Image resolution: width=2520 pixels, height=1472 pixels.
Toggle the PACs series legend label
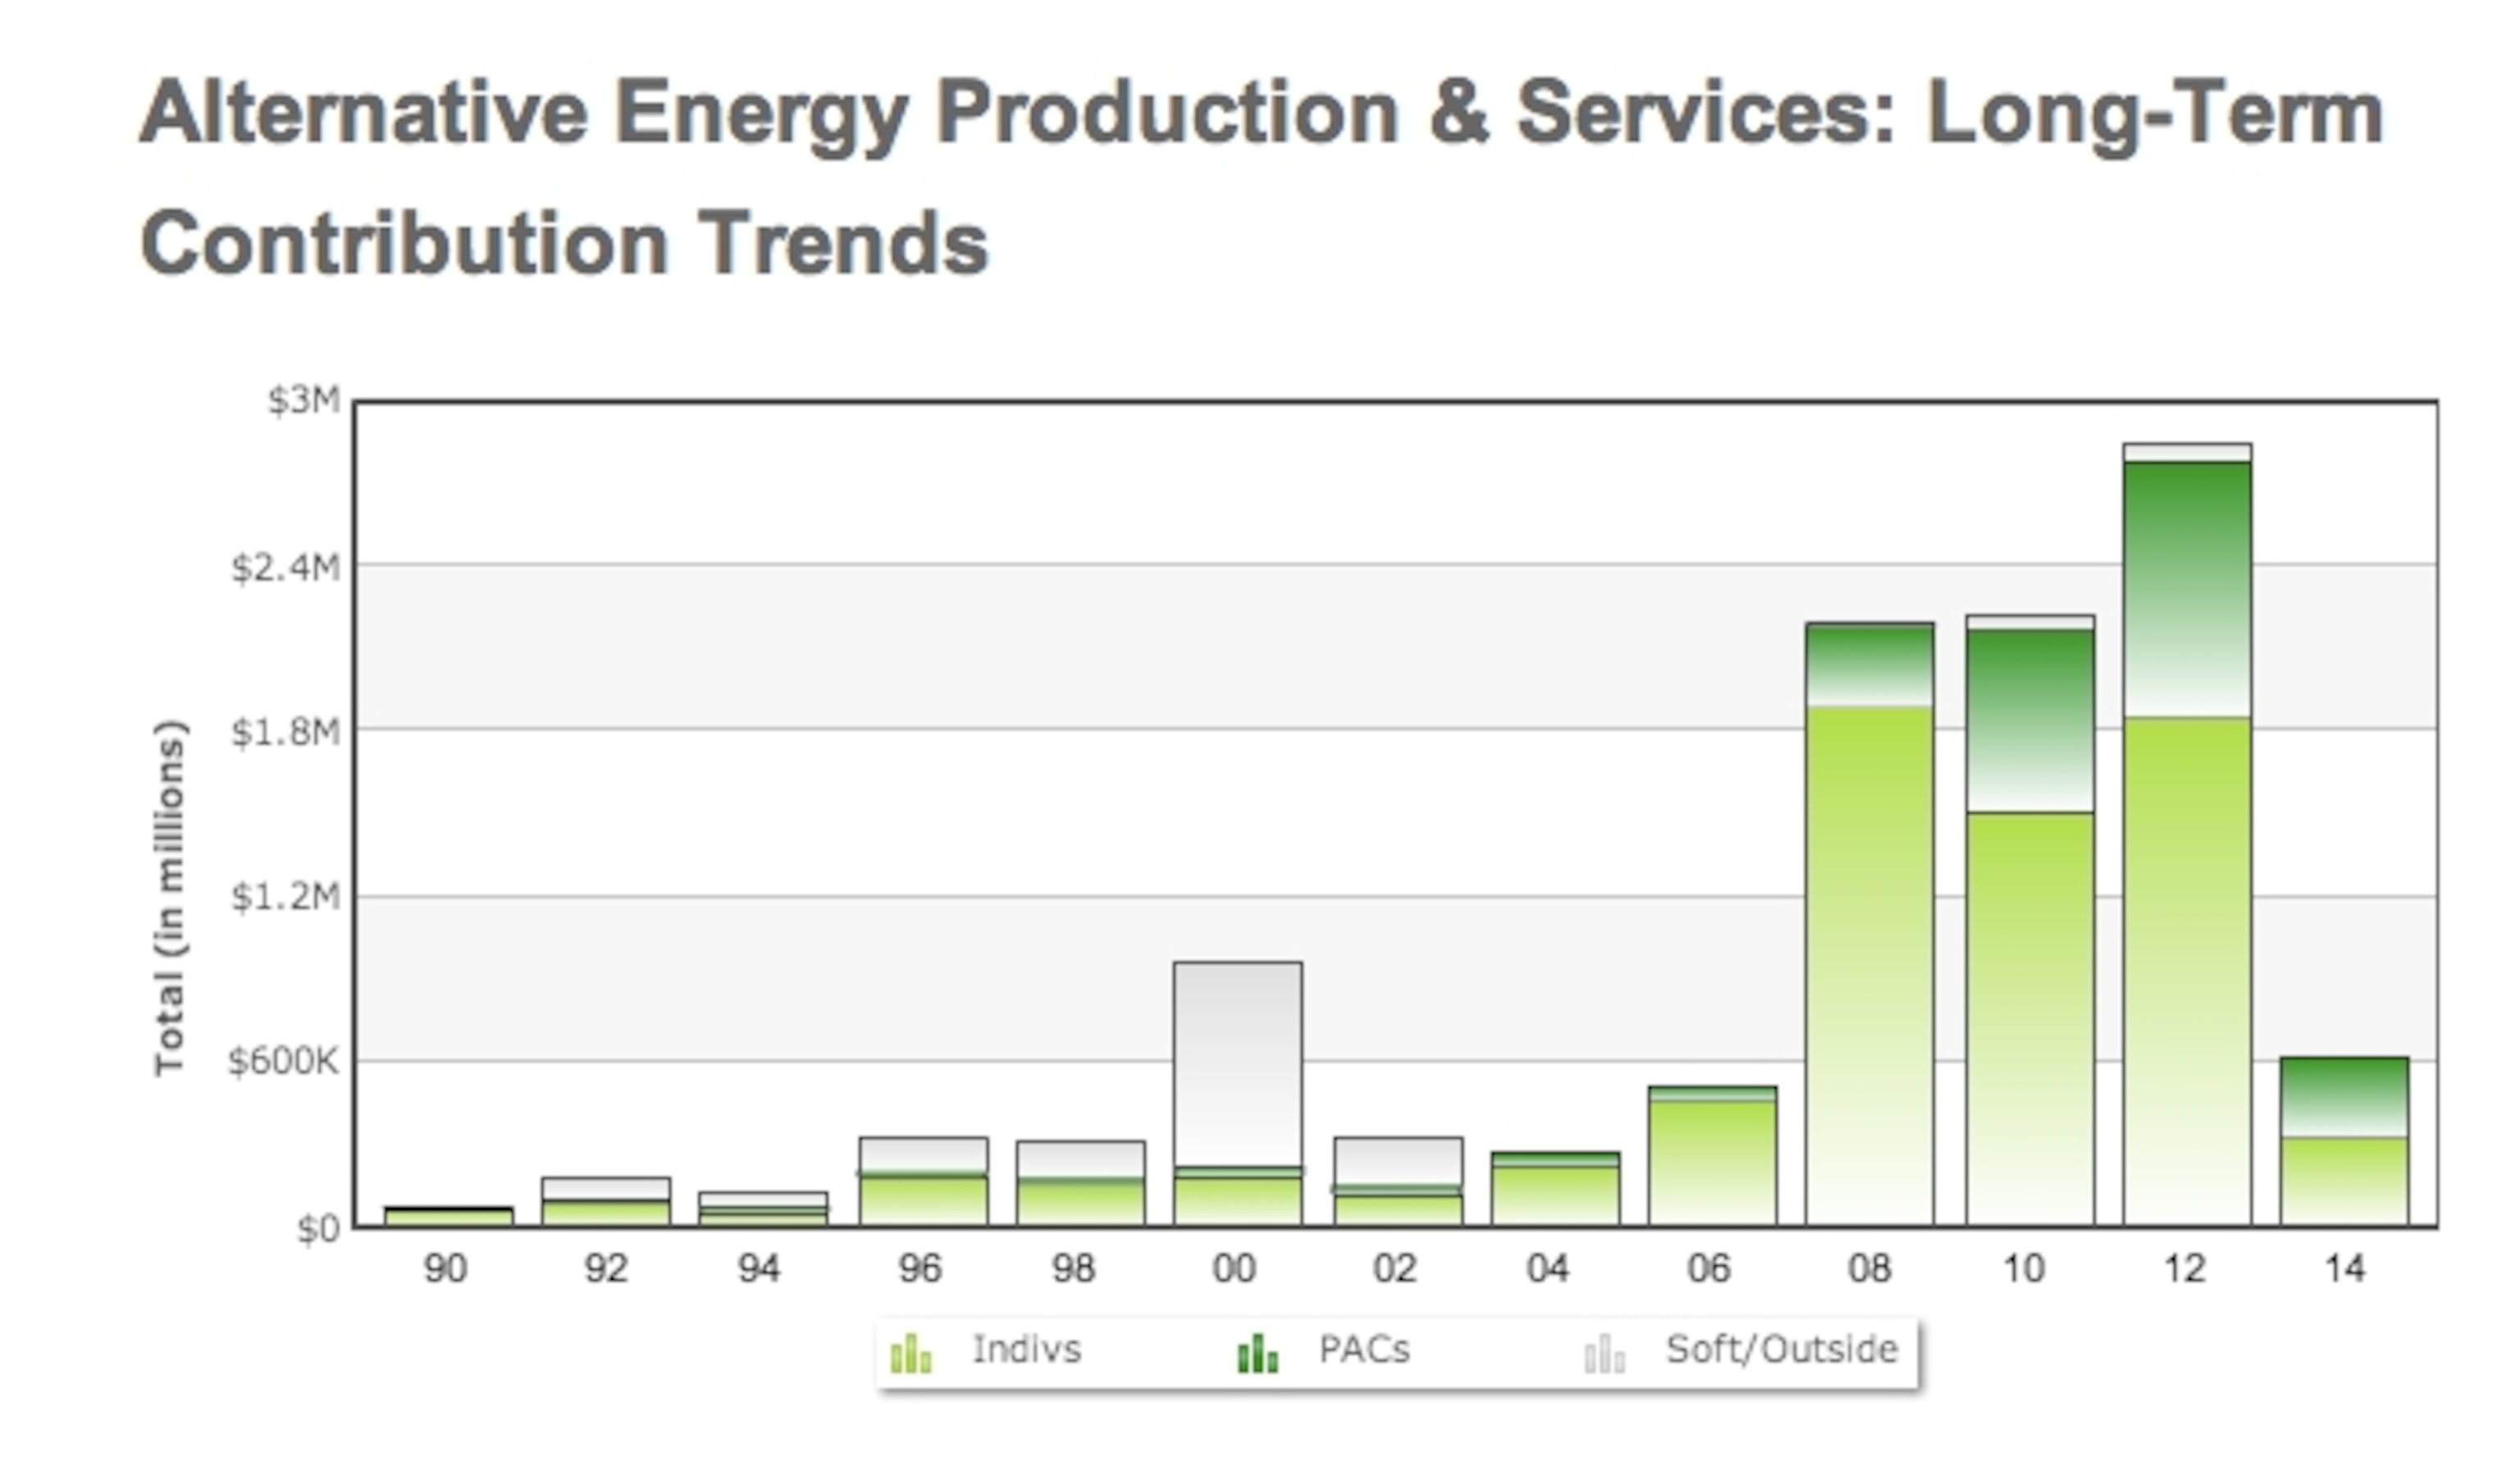[1364, 1350]
